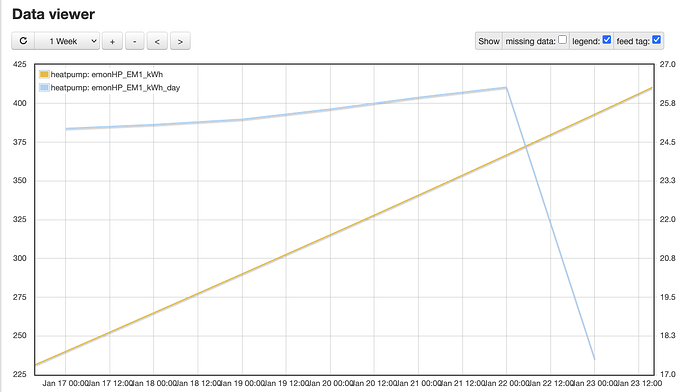The width and height of the screenshot is (690, 392).
Task: Click the left axis label 275
Action: [x=19, y=297]
